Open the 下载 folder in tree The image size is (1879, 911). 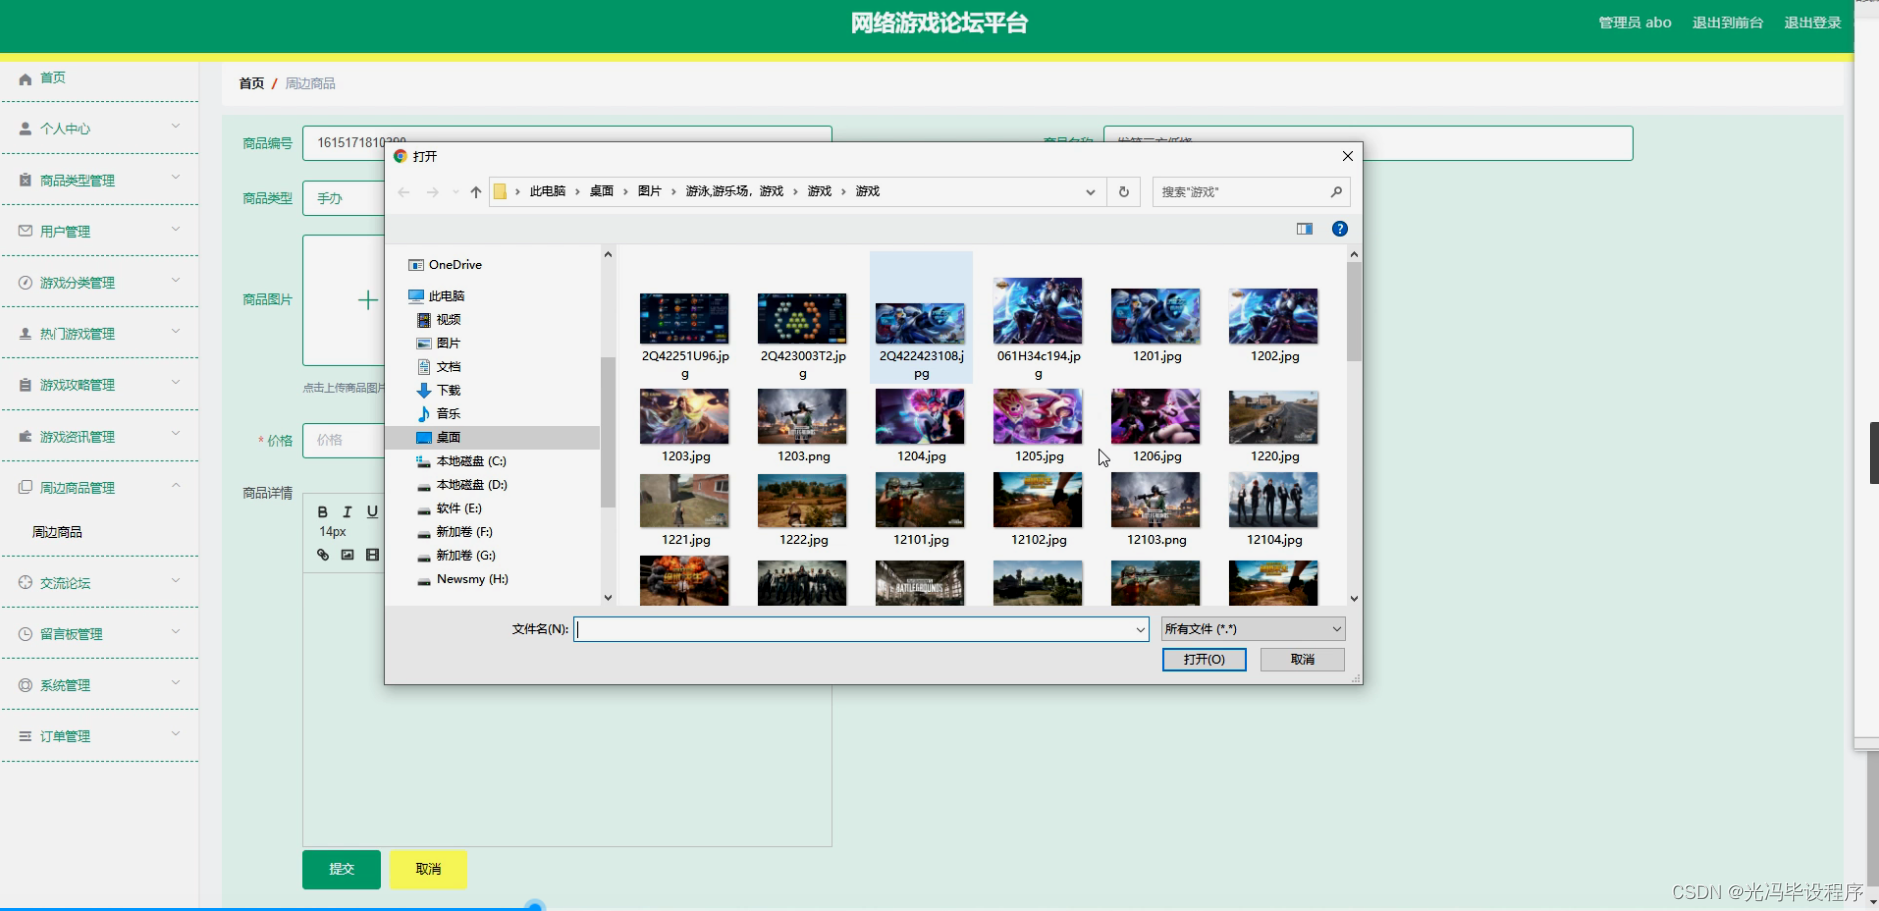(x=439, y=390)
